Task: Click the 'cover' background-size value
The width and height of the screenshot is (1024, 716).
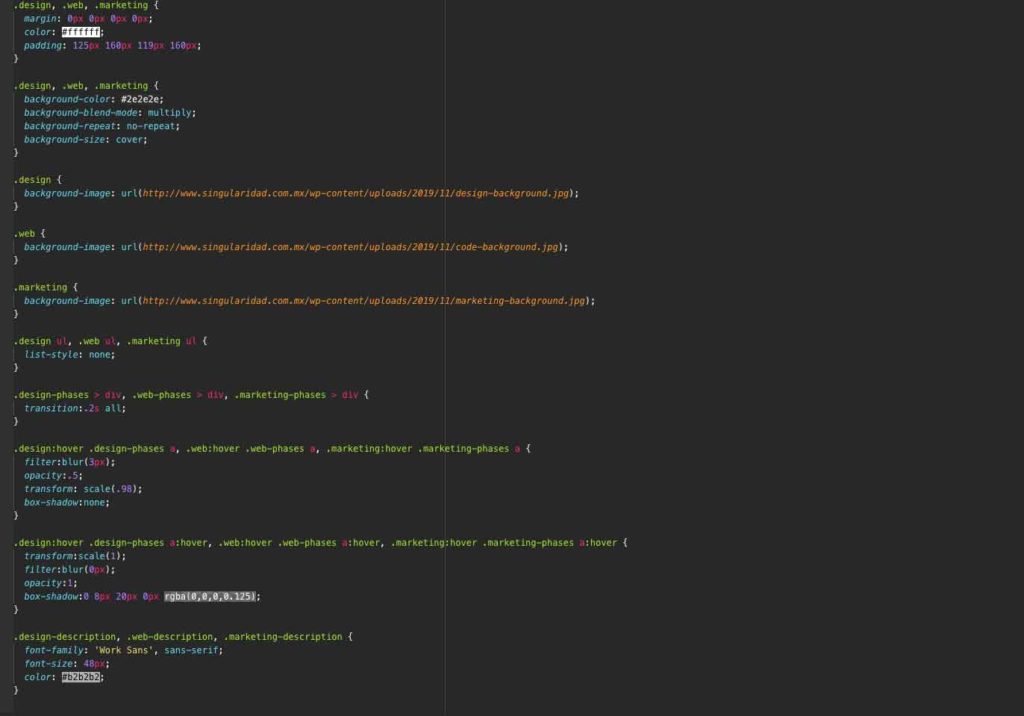Action: point(130,140)
